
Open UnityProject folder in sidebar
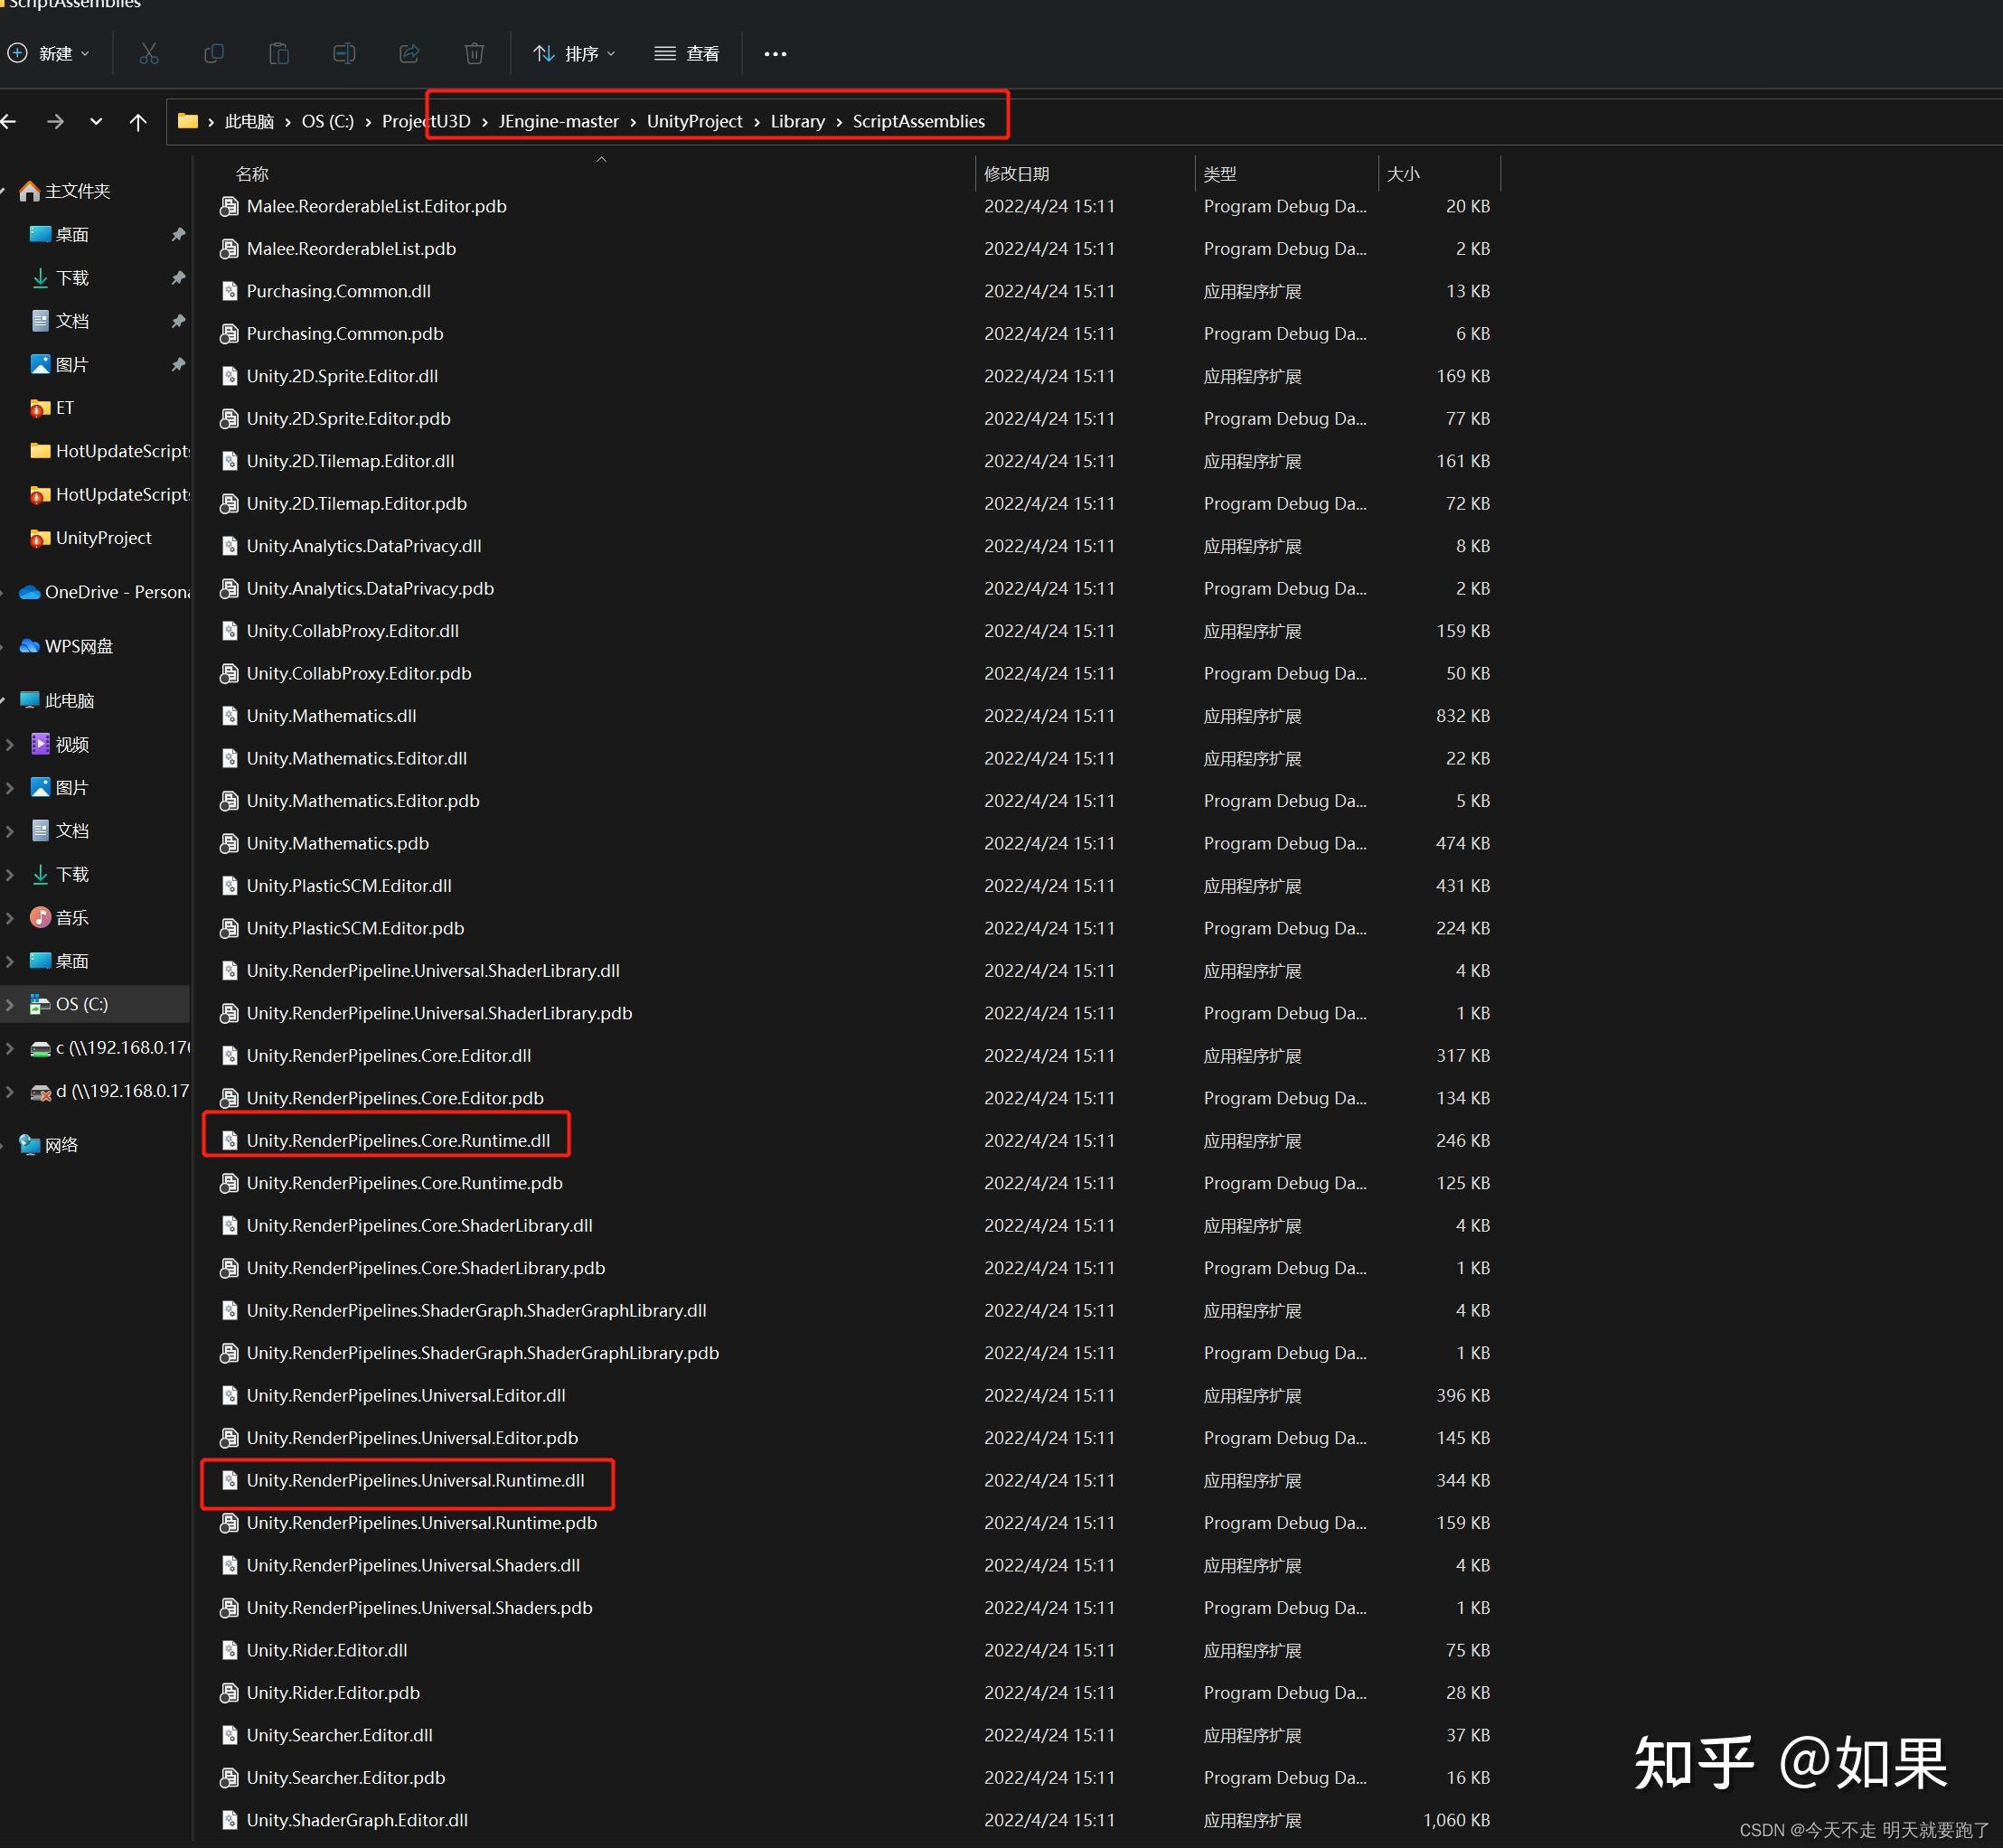point(91,537)
